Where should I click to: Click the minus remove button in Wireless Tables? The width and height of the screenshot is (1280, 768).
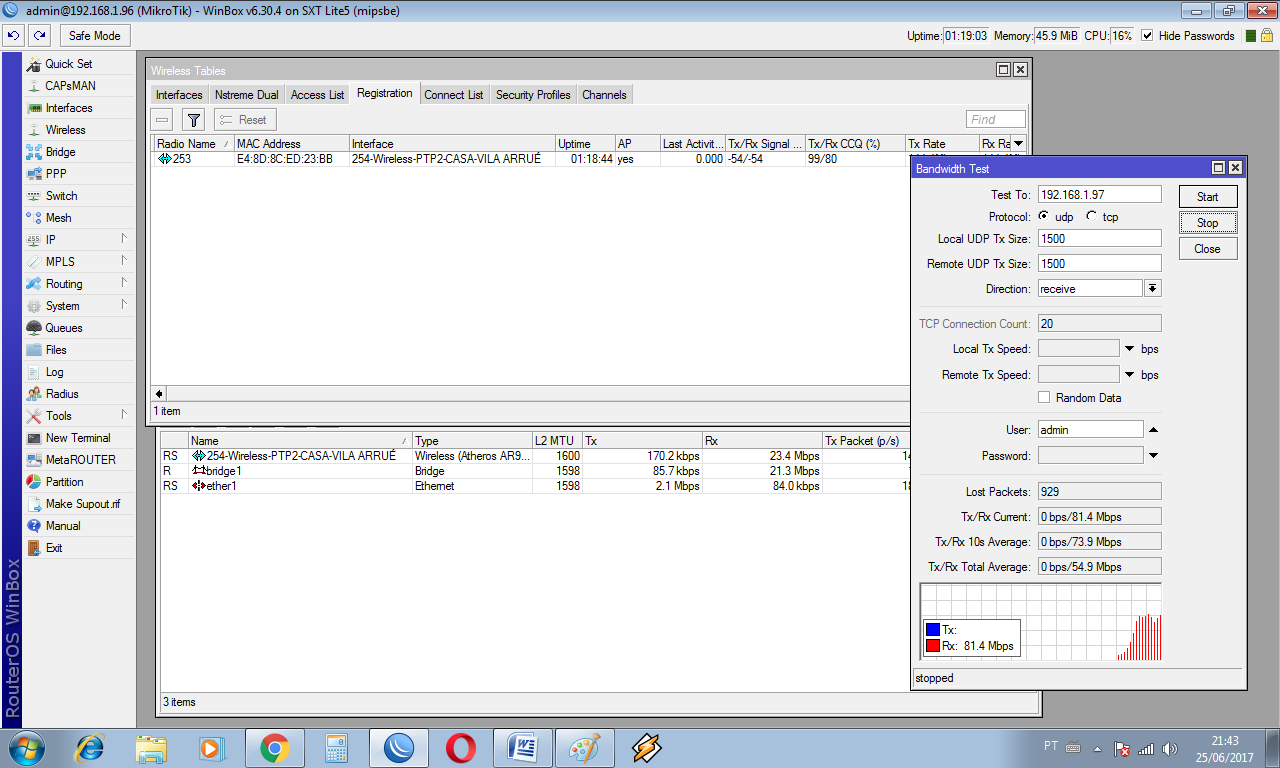[x=163, y=120]
